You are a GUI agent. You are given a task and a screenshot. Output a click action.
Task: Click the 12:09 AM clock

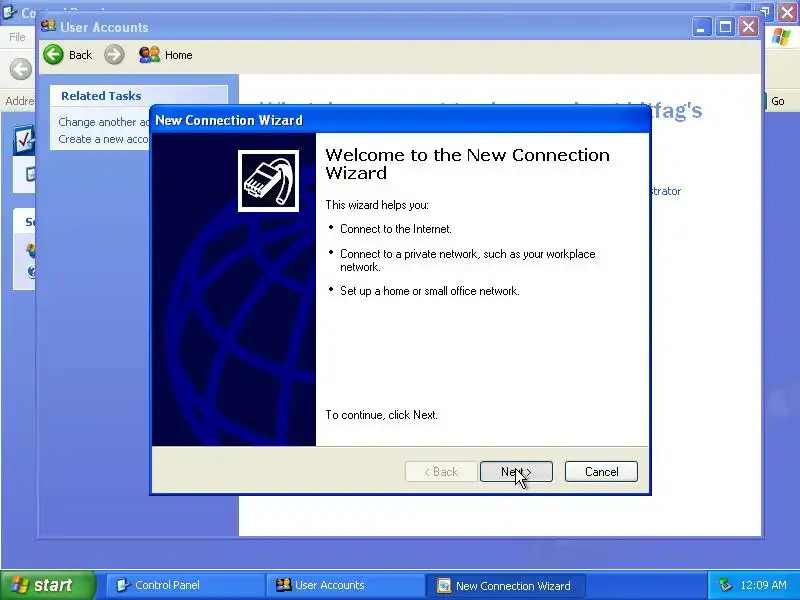coord(763,585)
